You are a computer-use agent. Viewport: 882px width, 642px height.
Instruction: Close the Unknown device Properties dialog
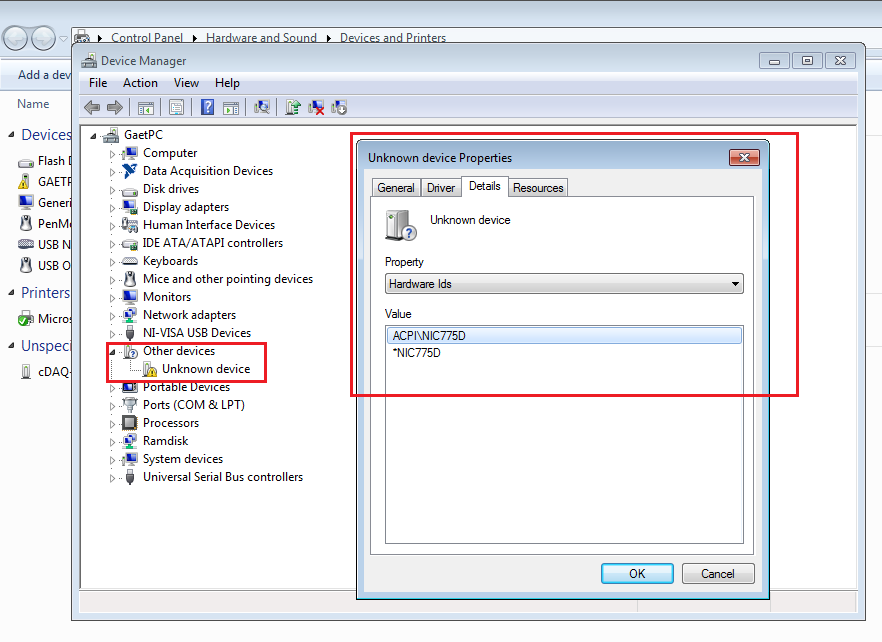(x=744, y=158)
